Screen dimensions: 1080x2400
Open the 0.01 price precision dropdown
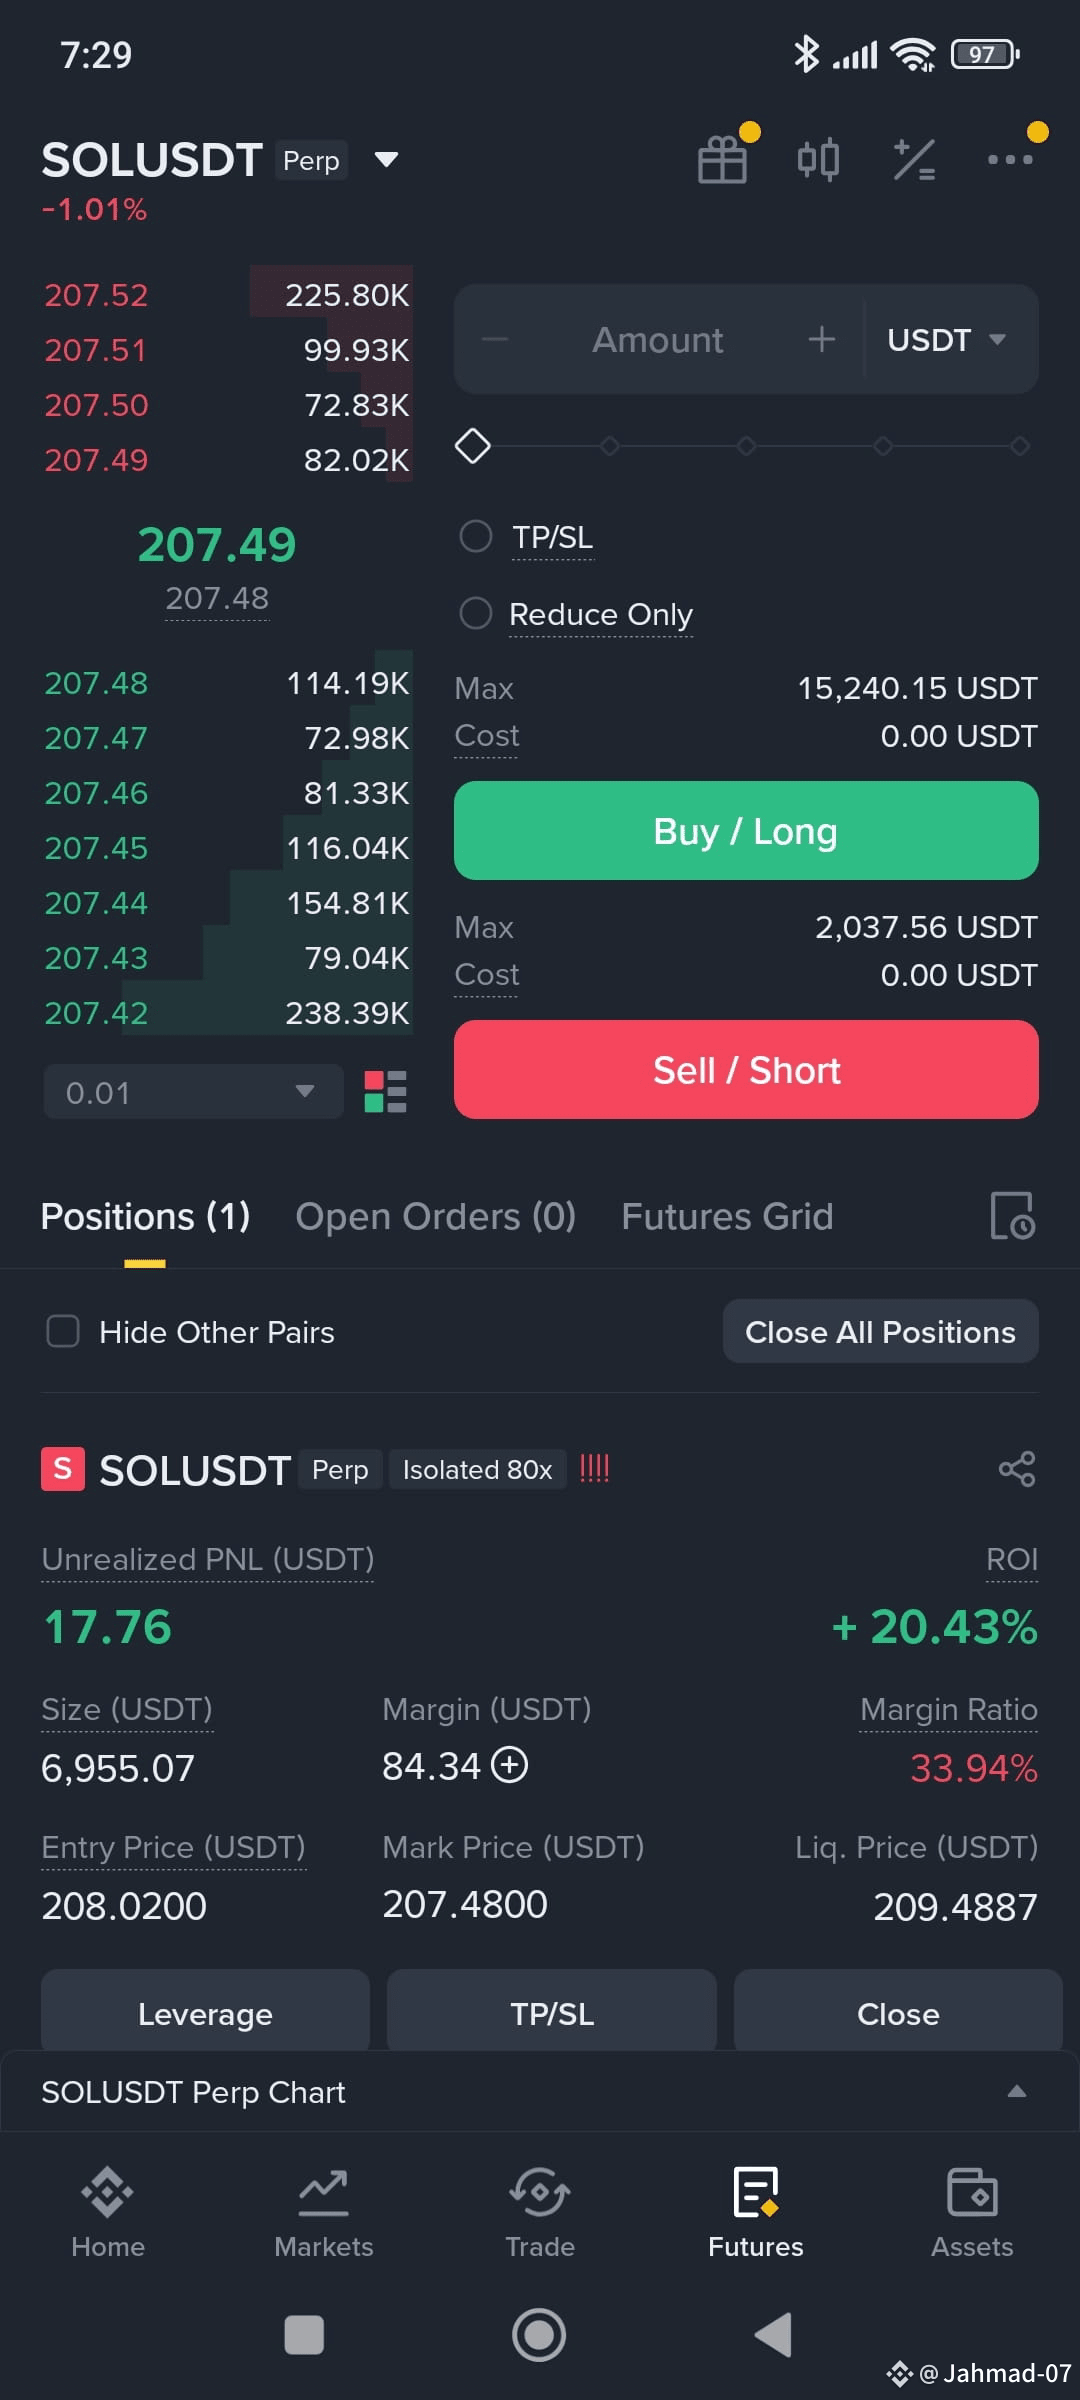(193, 1091)
